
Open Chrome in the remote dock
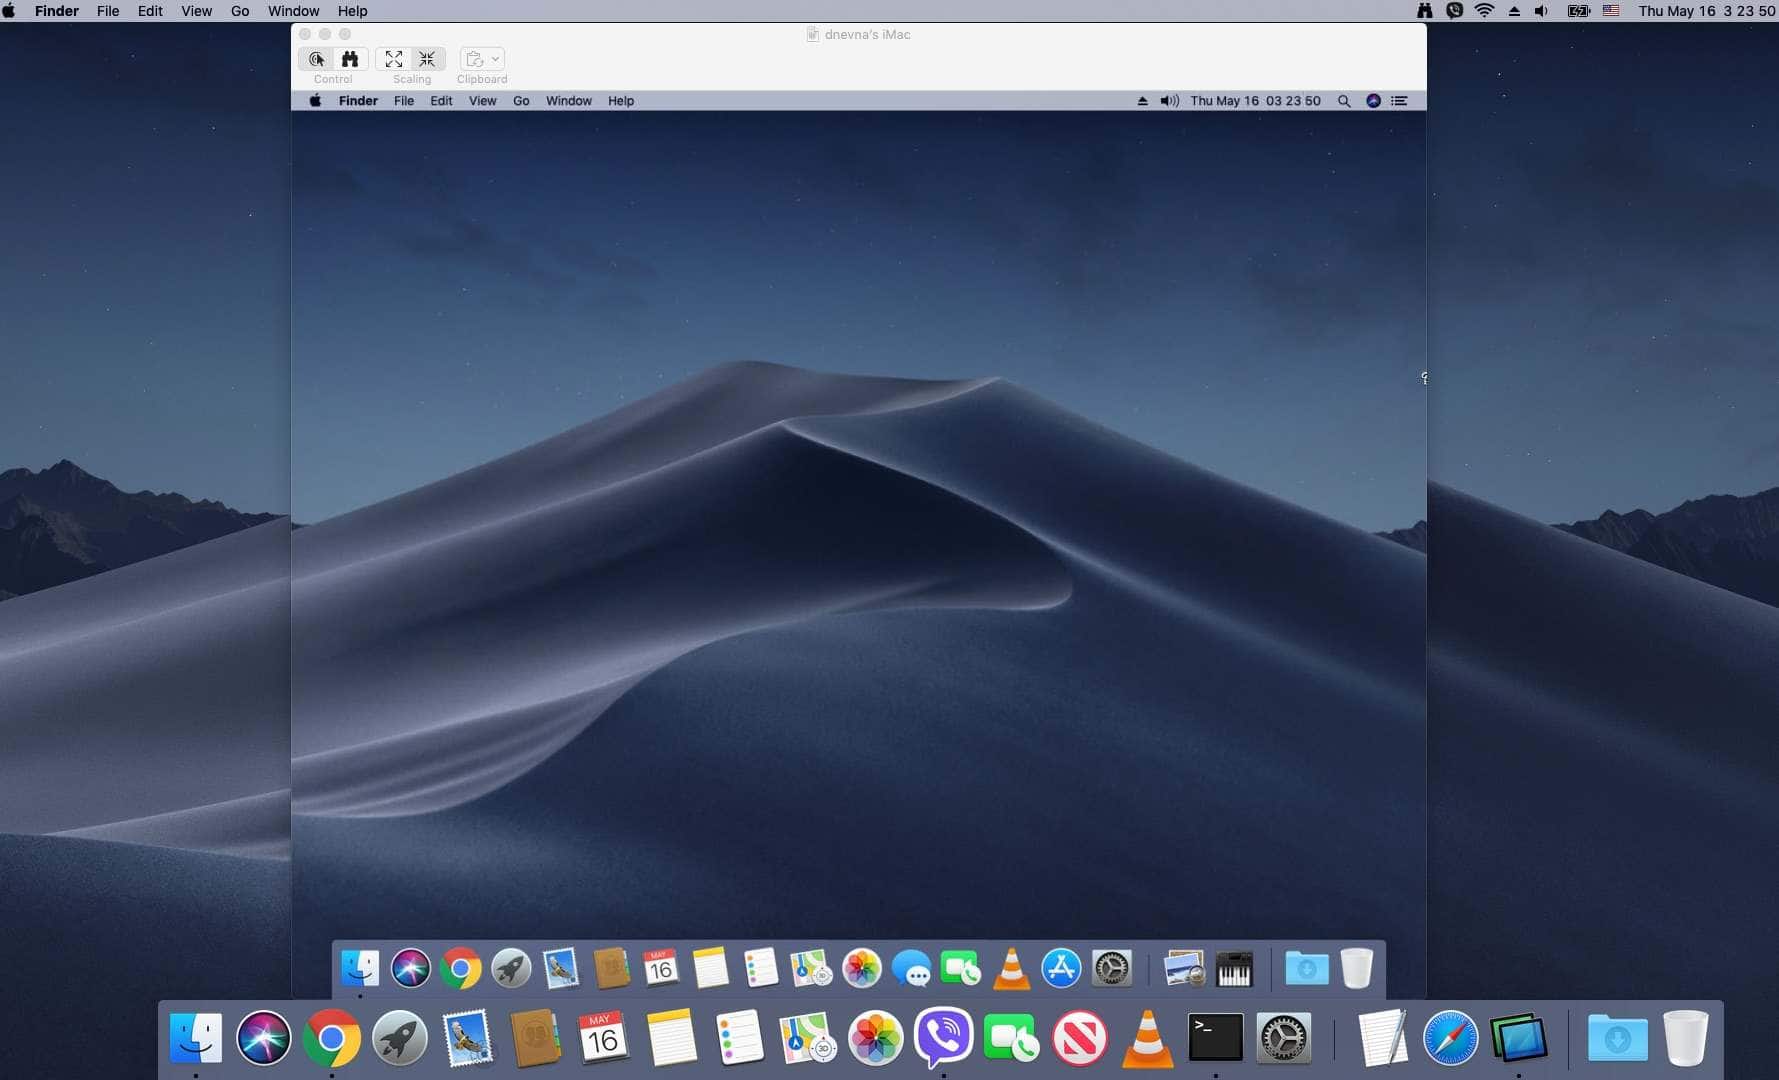(461, 968)
